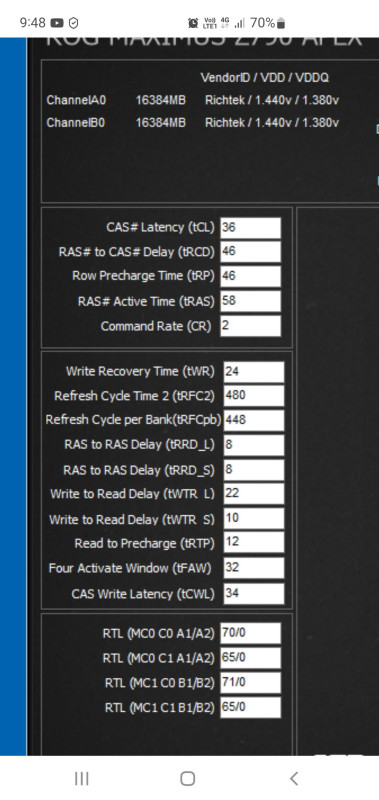Click the tRFC2 field showing 480
The height and width of the screenshot is (800, 379).
coord(254,395)
